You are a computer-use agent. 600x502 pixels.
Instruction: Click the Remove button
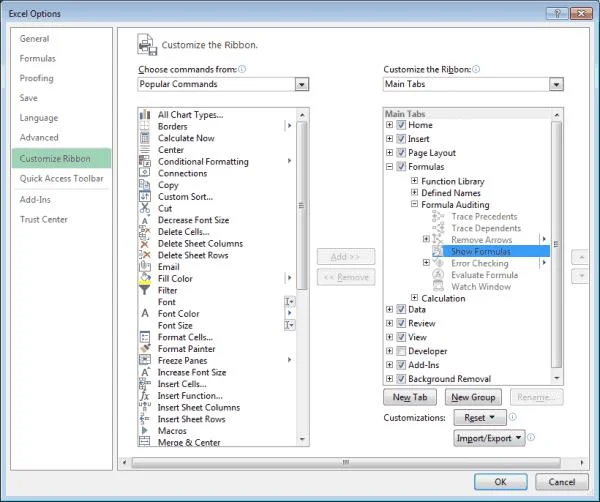346,277
